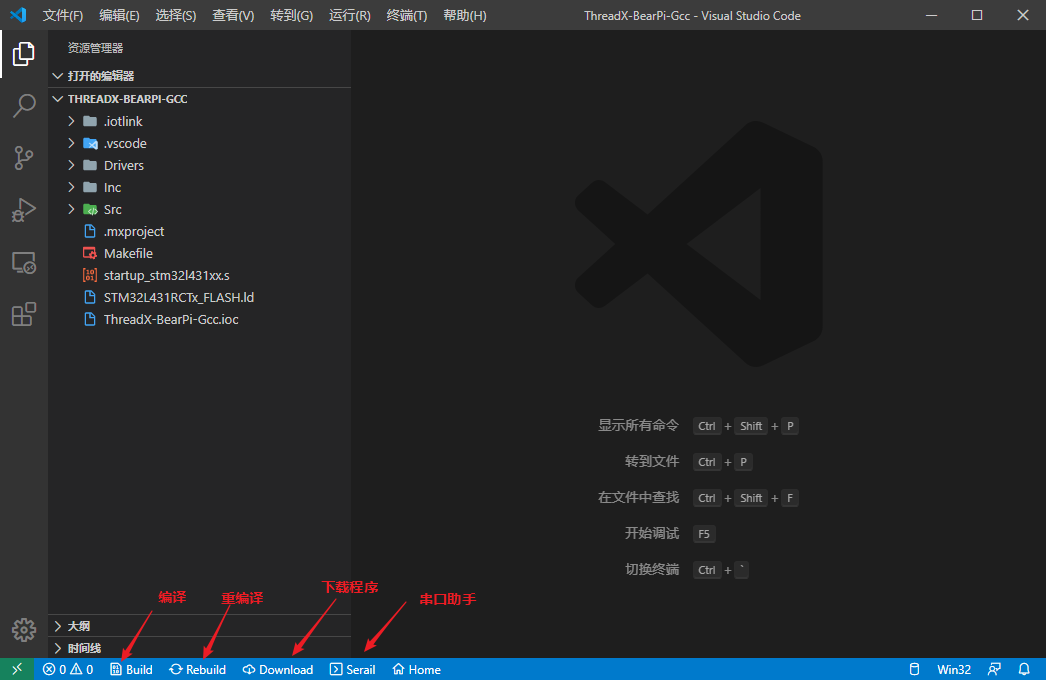1046x680 pixels.
Task: Select the Inc folder row
Action: (199, 187)
